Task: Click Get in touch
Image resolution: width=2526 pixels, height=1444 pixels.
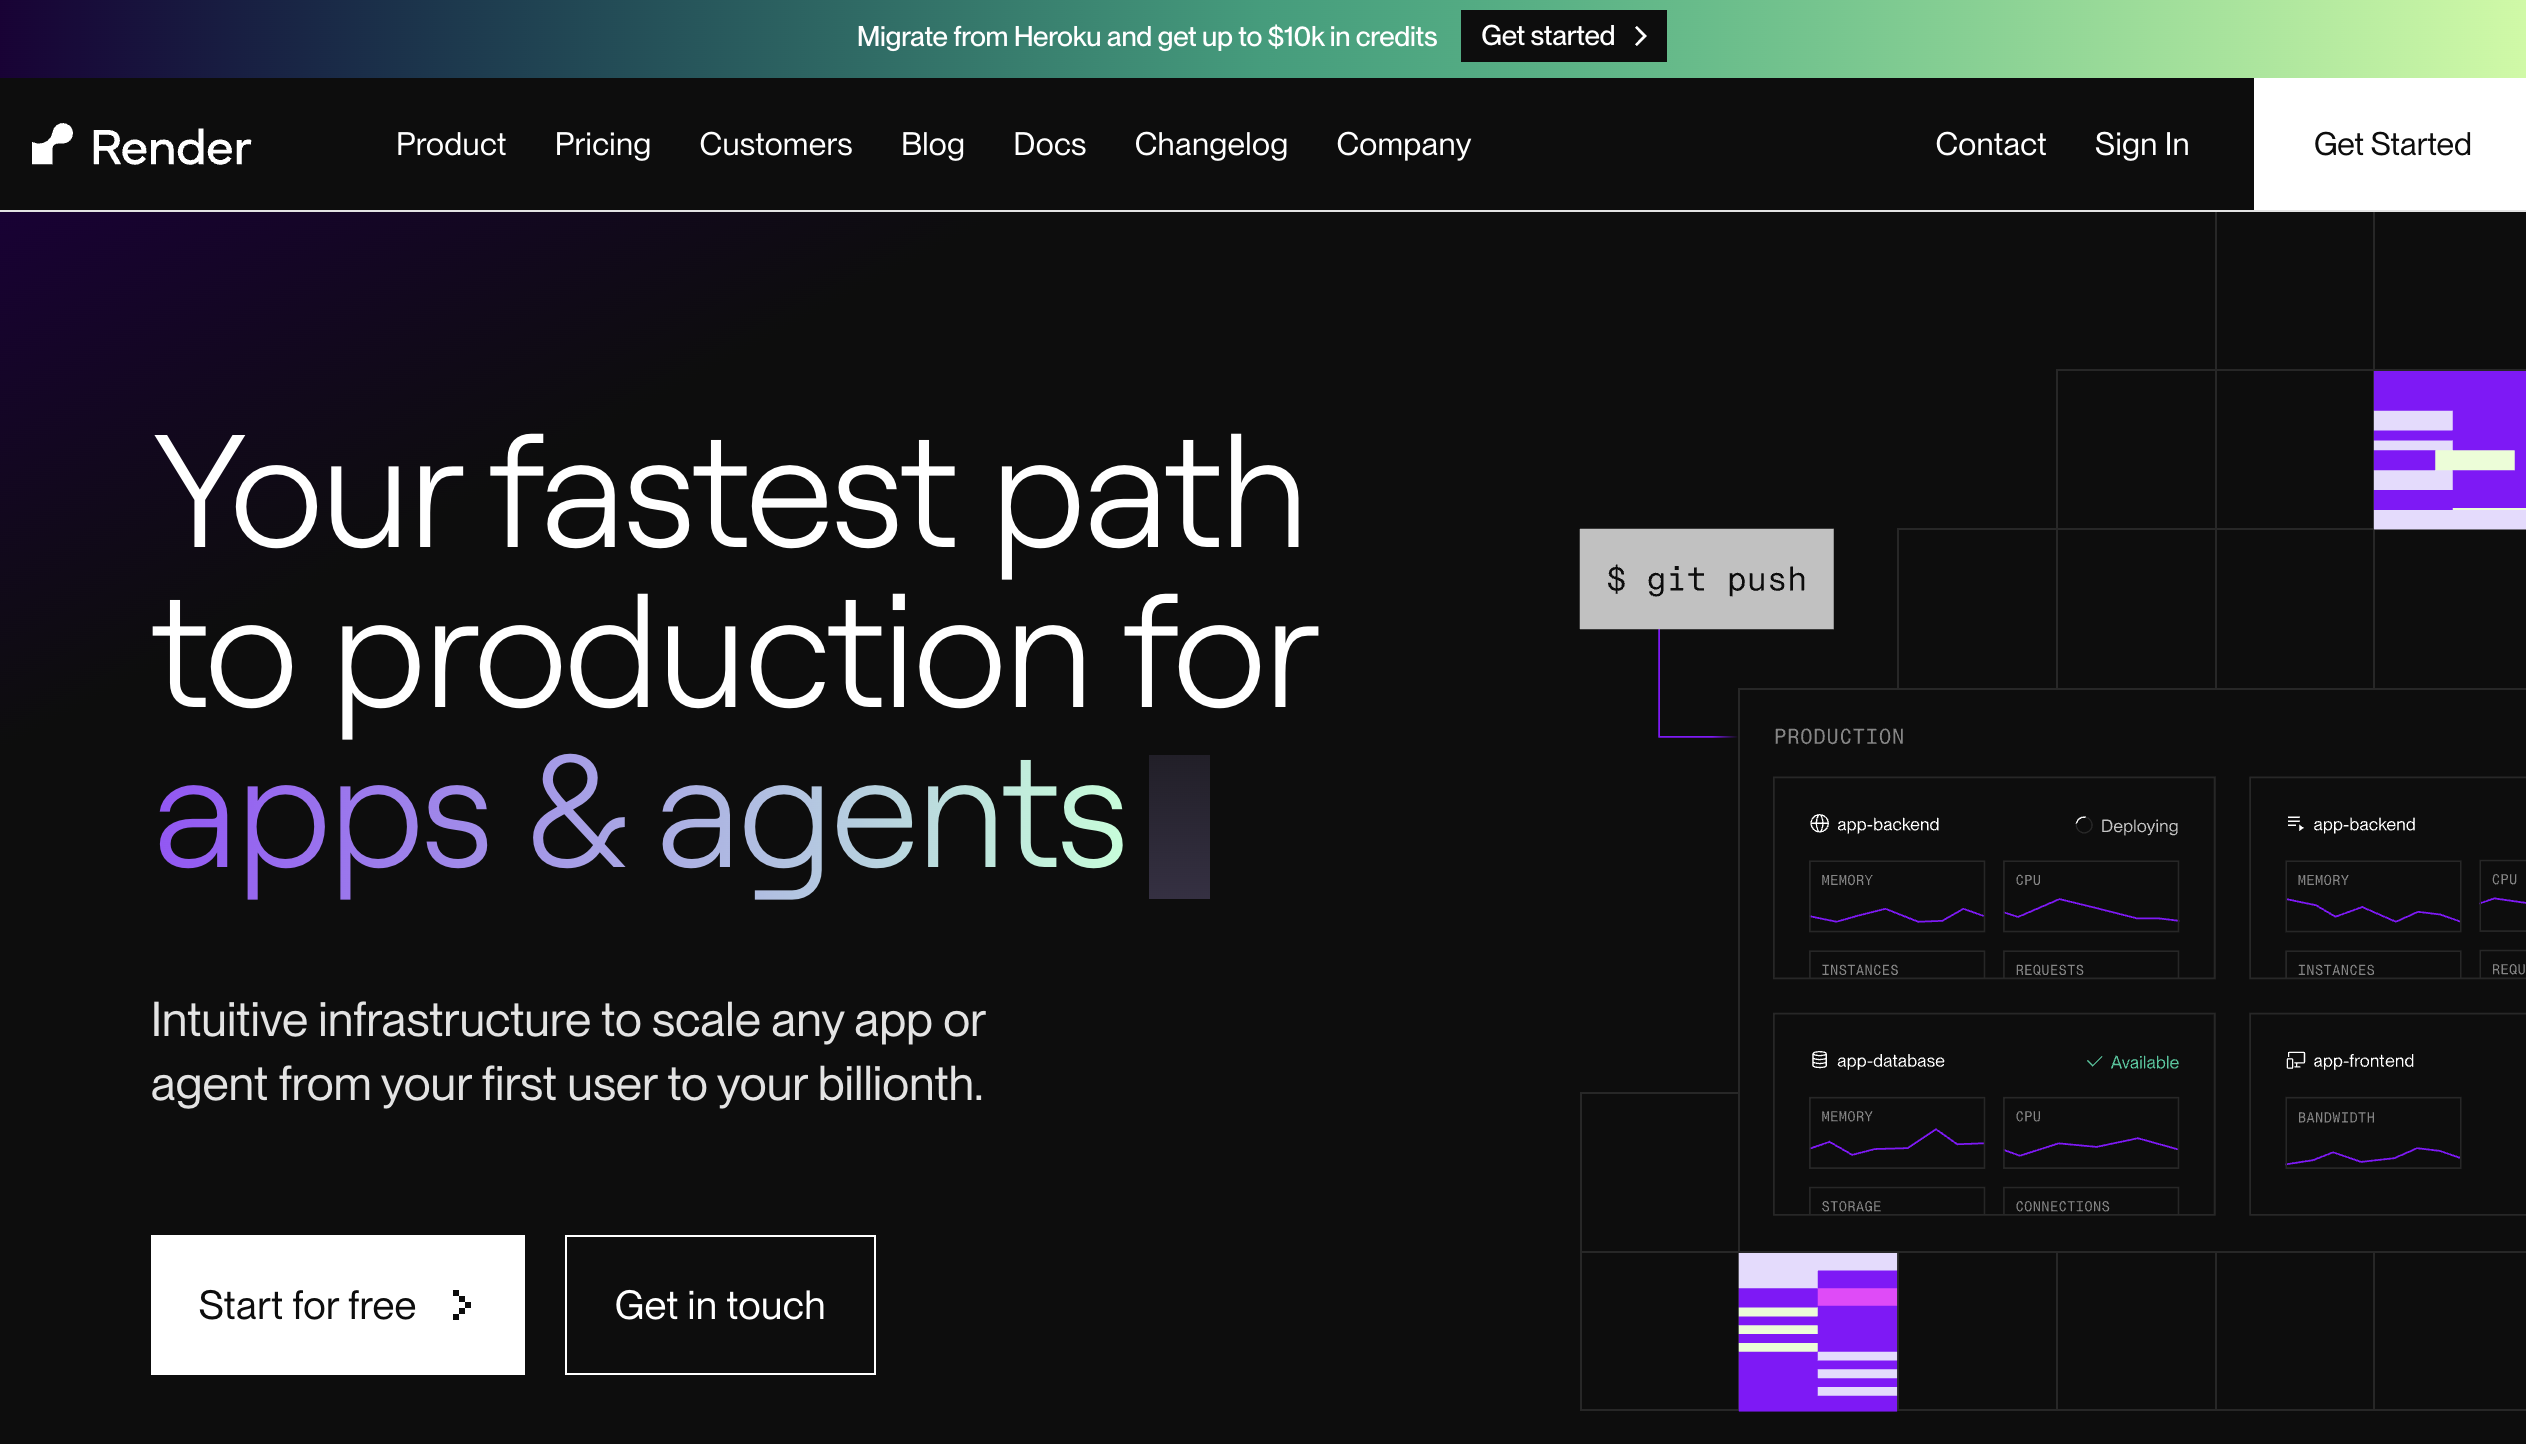Action: [x=719, y=1305]
